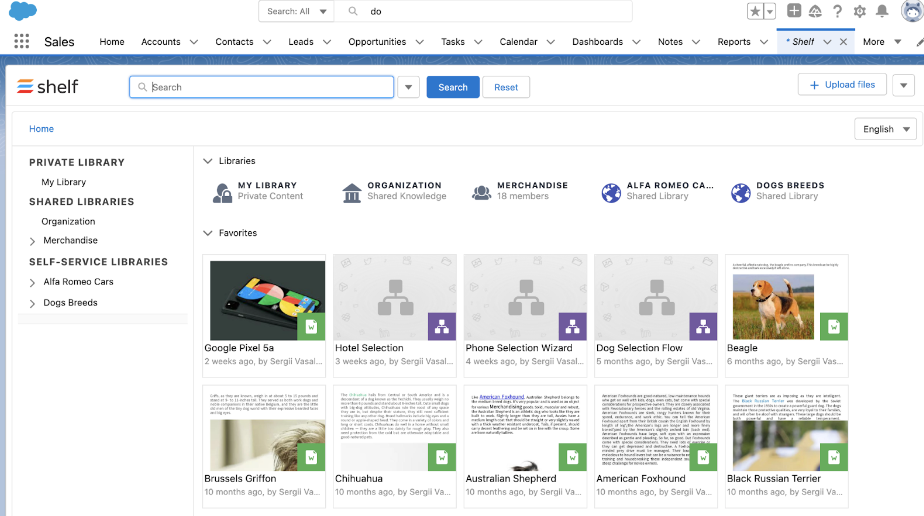Click the Upload files button
This screenshot has height=516, width=924.
click(x=842, y=85)
